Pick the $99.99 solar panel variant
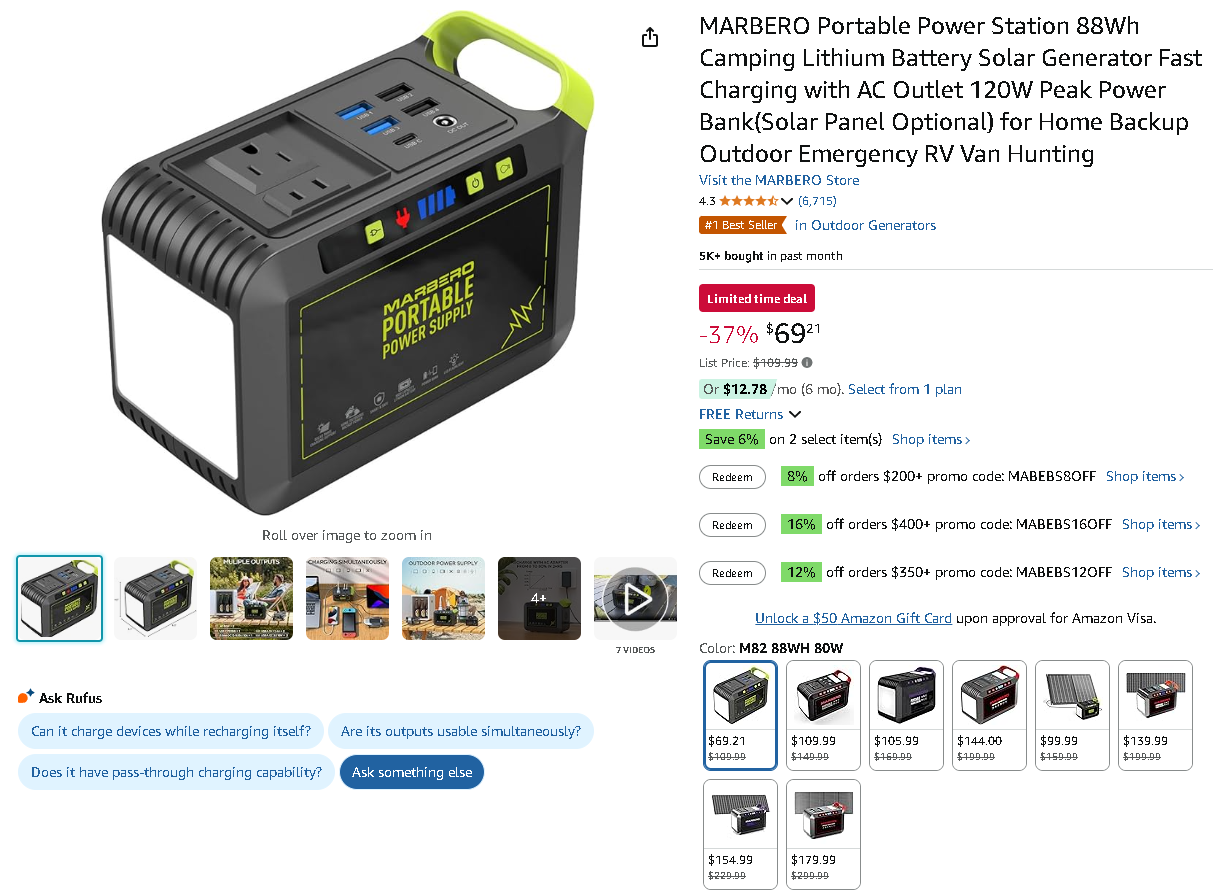Image resolution: width=1219 pixels, height=894 pixels. click(x=1072, y=715)
